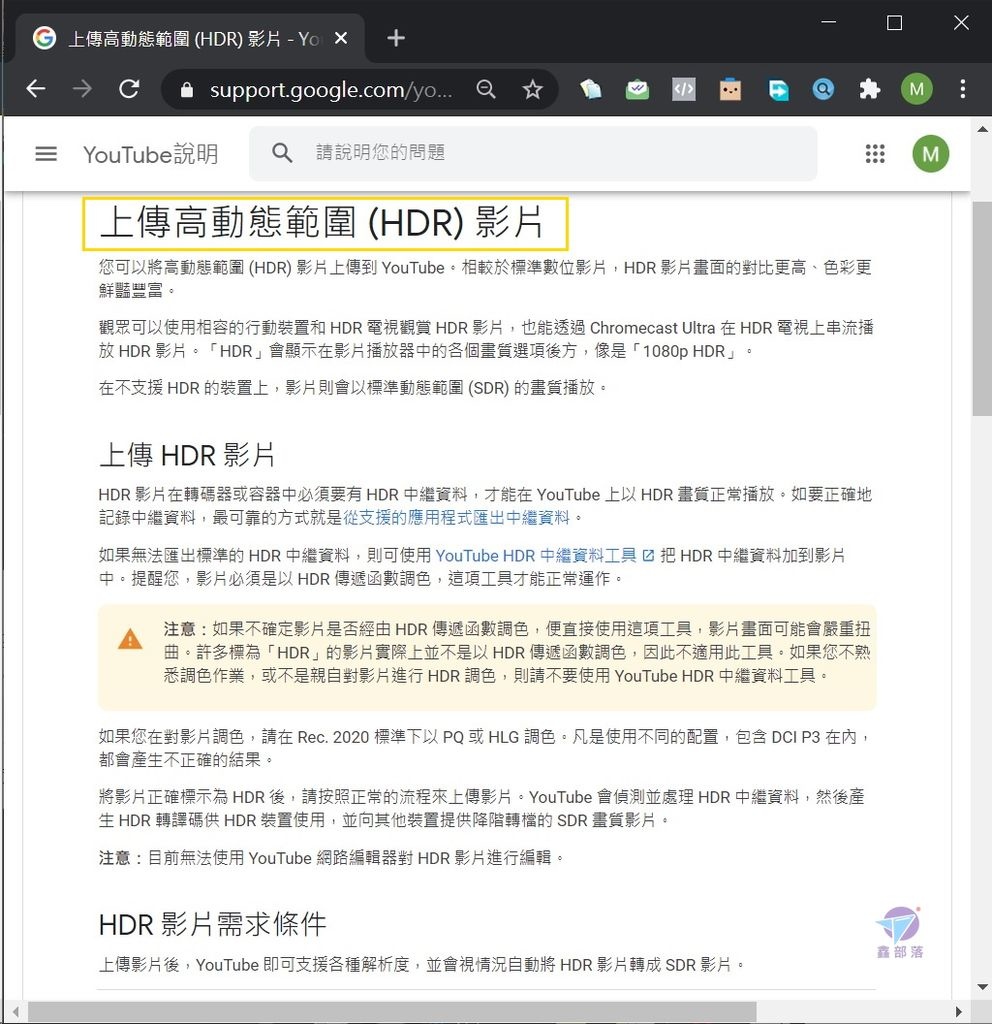This screenshot has width=992, height=1024.
Task: Click the external link icon after 中繼資料工具
Action: [x=648, y=556]
